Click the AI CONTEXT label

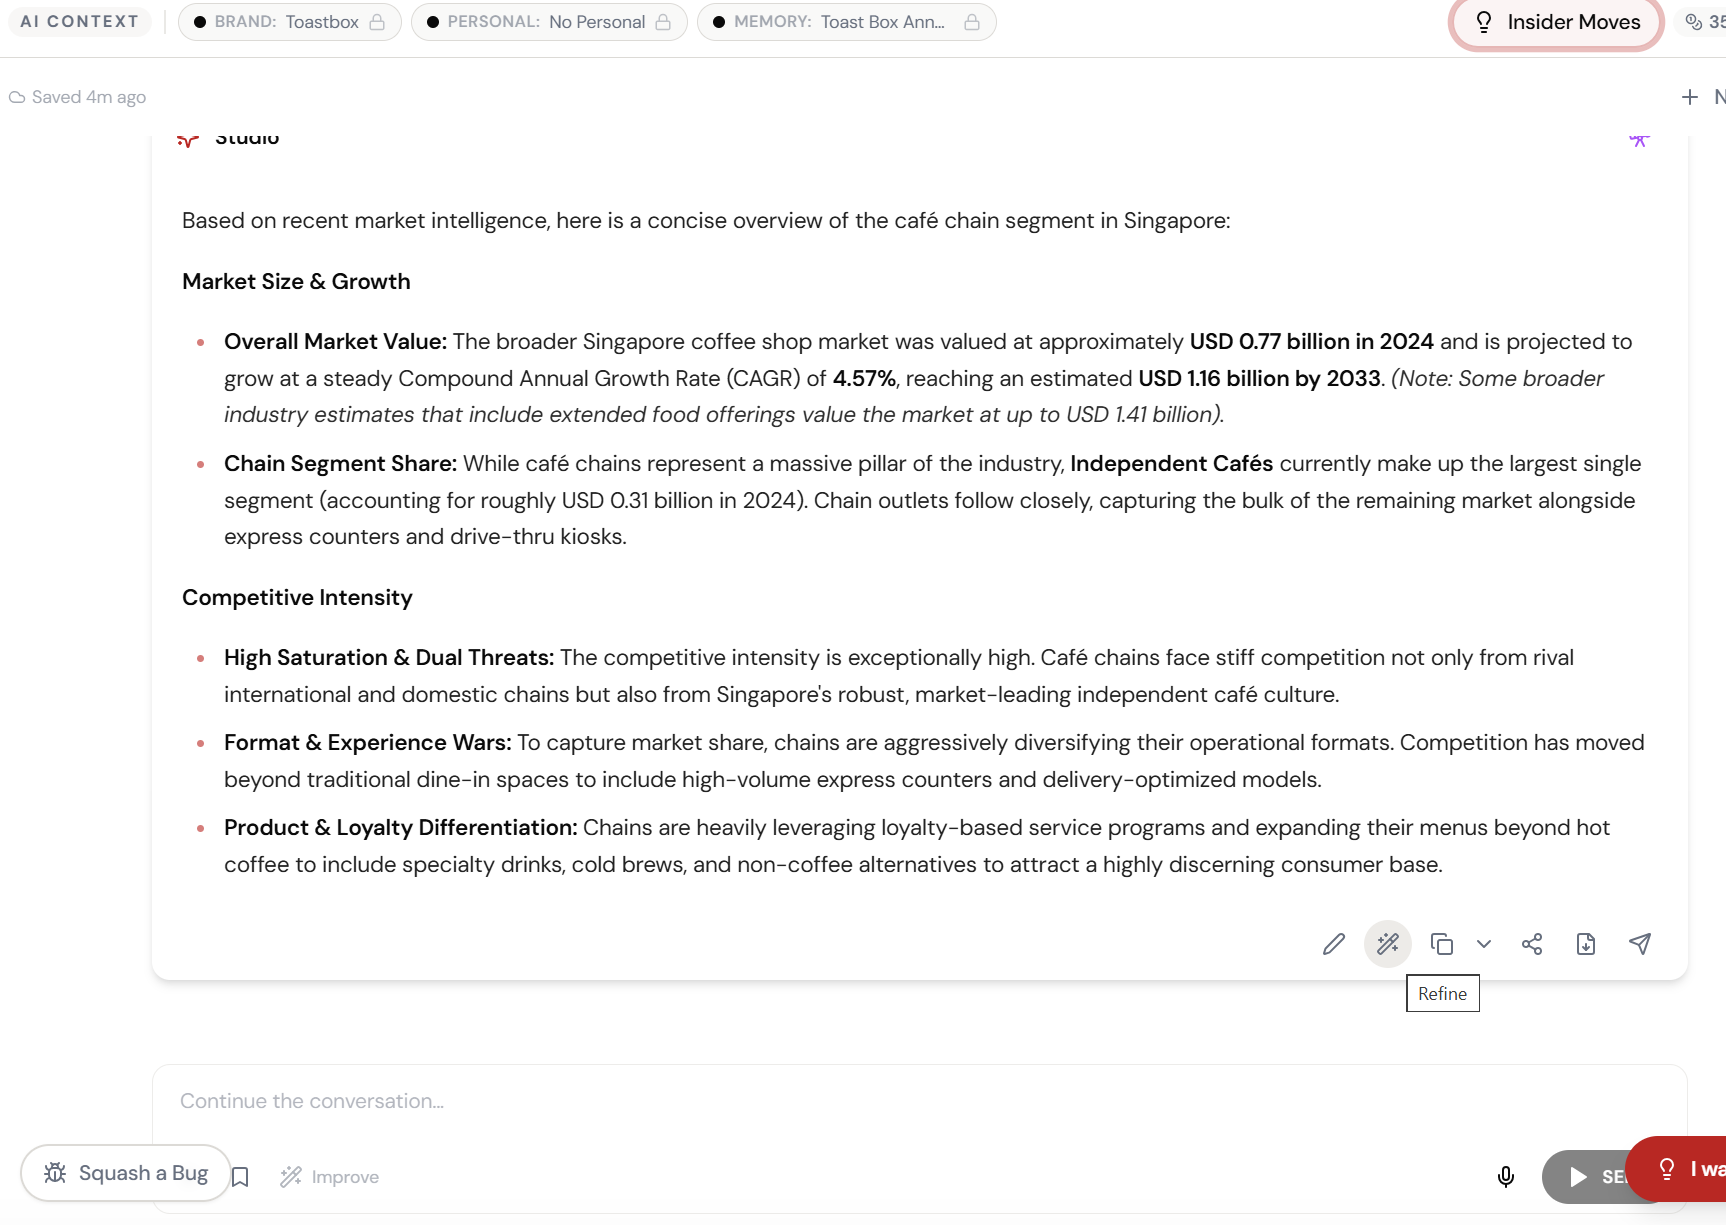pyautogui.click(x=79, y=22)
